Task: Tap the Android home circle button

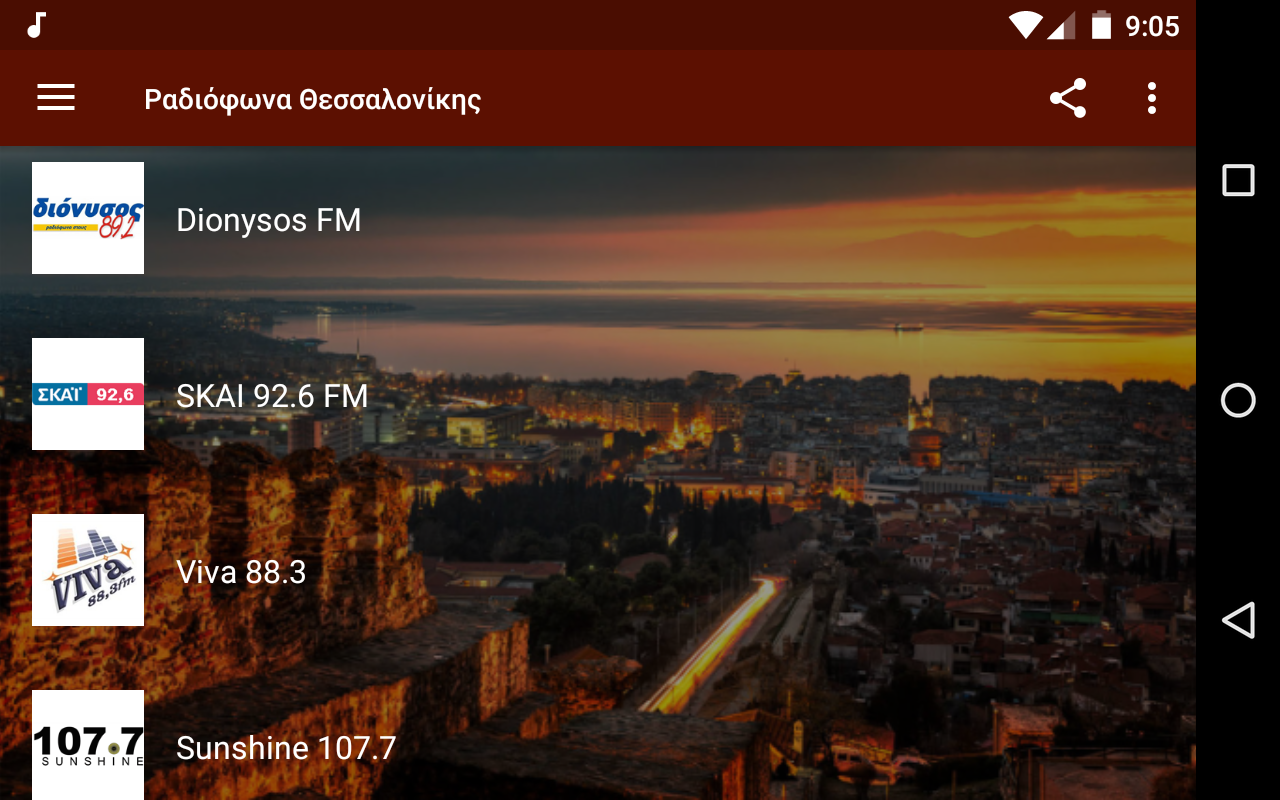Action: click(x=1238, y=400)
